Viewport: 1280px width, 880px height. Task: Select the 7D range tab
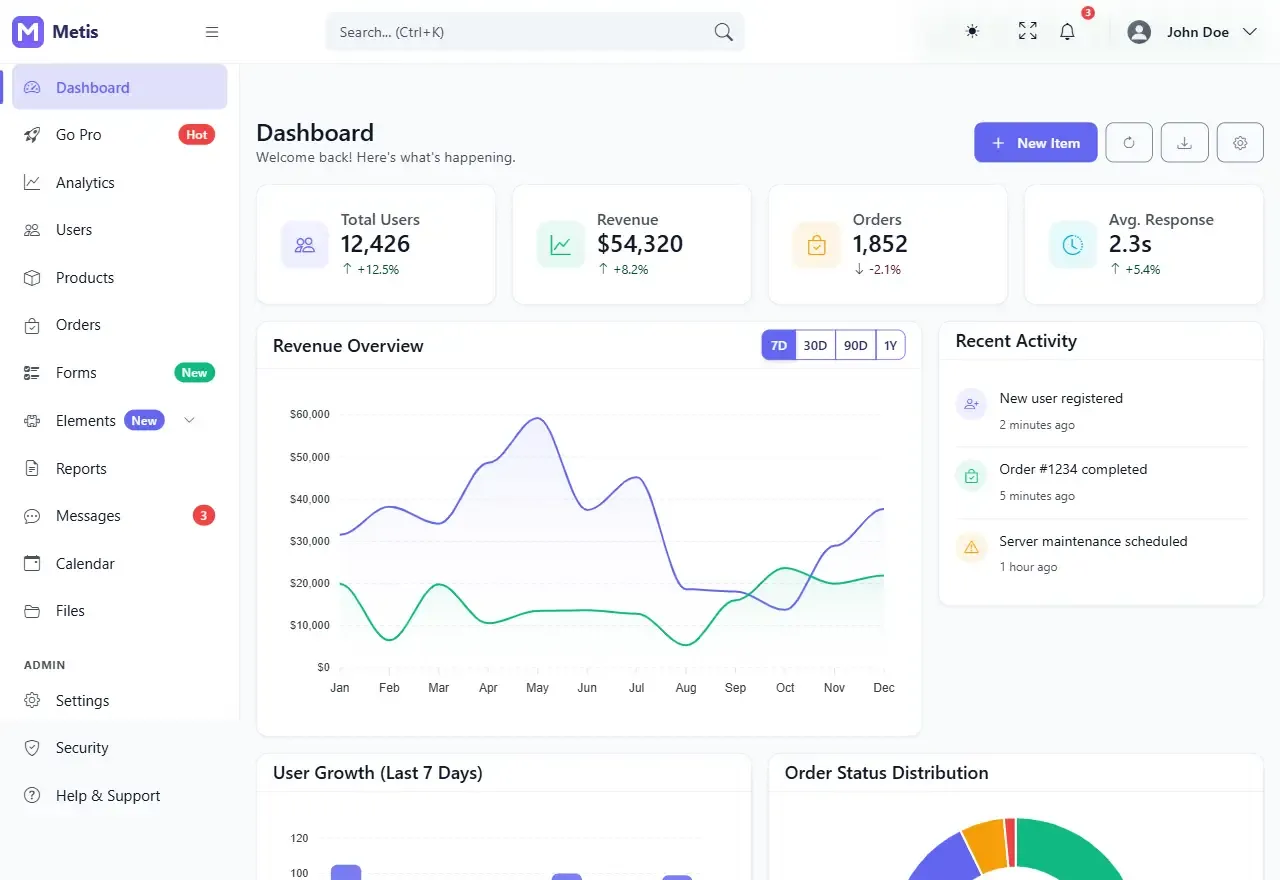click(779, 345)
